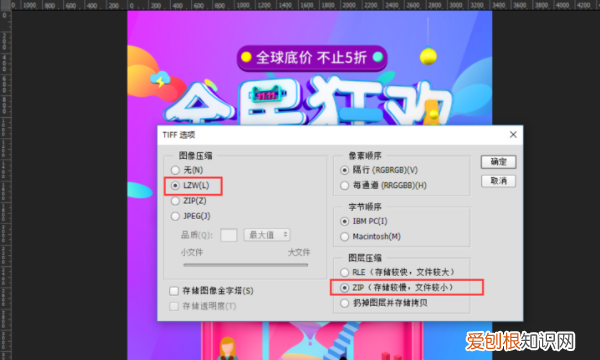
Task: Close the TIFF 选项 dialog
Action: coord(513,135)
